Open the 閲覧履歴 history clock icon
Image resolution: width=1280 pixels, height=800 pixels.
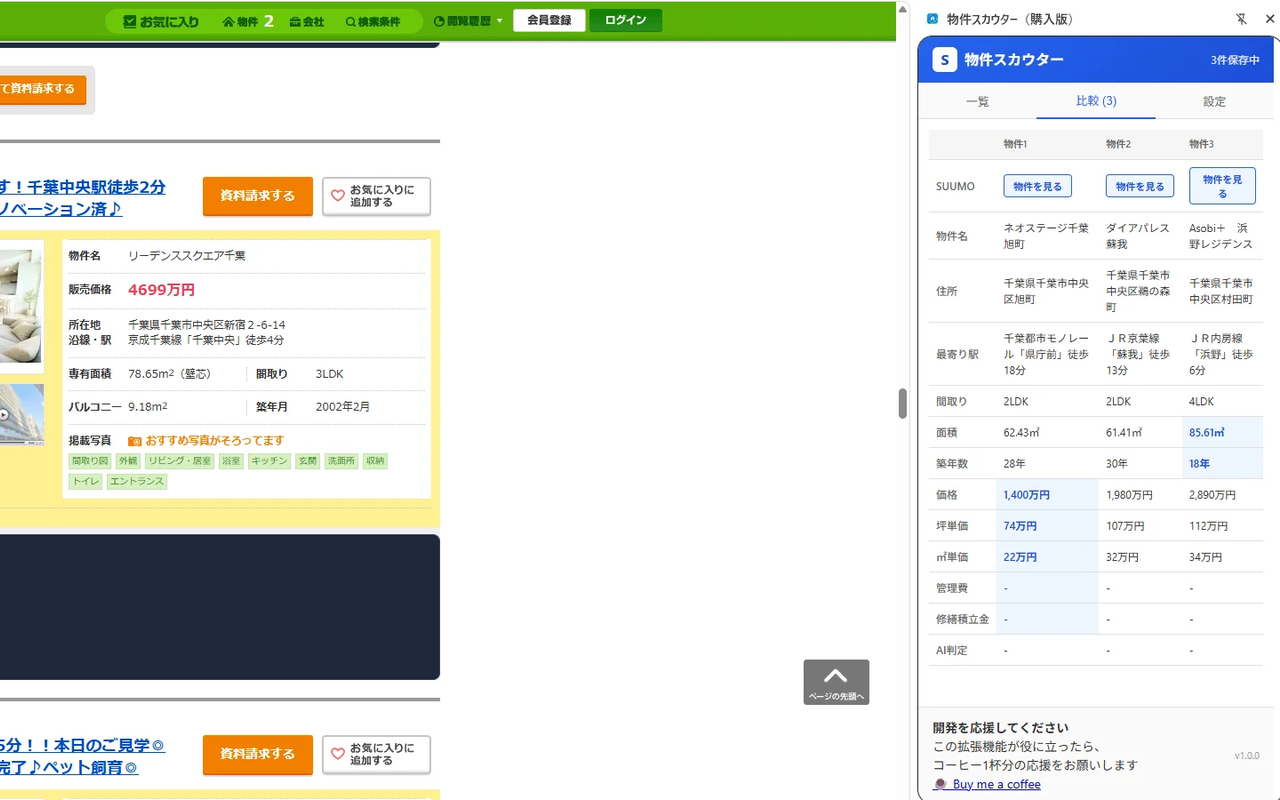pyautogui.click(x=437, y=21)
